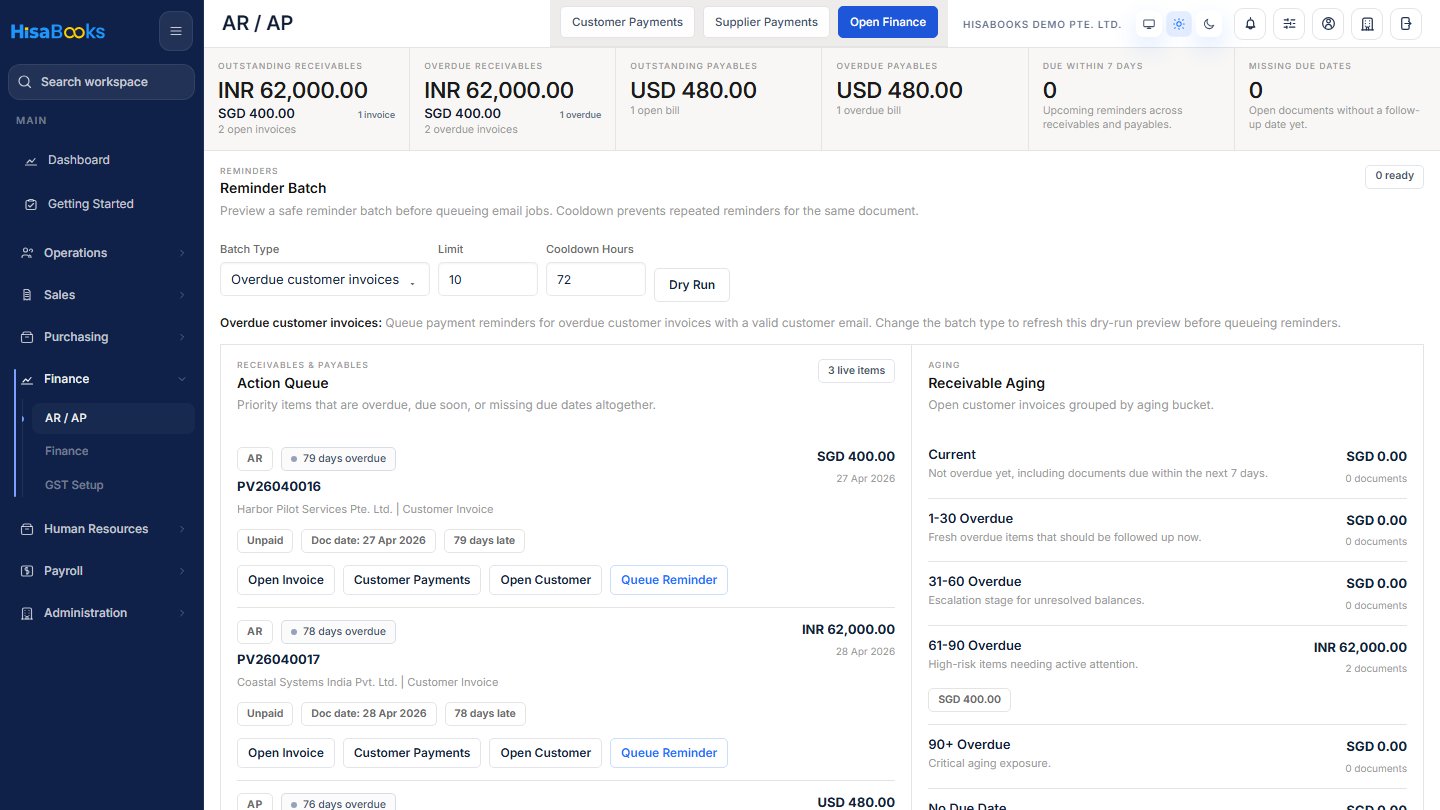Queue Reminder for invoice PV26040016
This screenshot has height=810, width=1440.
(669, 580)
